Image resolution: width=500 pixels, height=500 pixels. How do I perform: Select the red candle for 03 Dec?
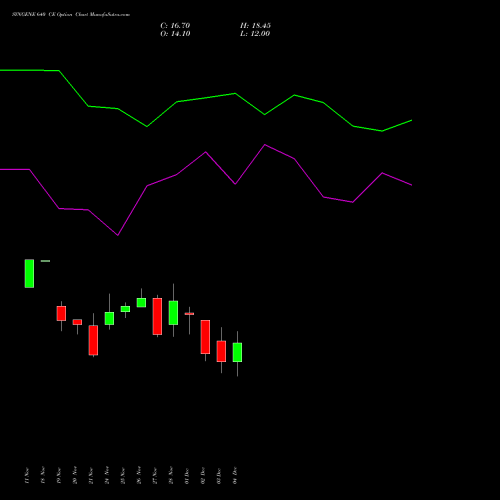(221, 351)
